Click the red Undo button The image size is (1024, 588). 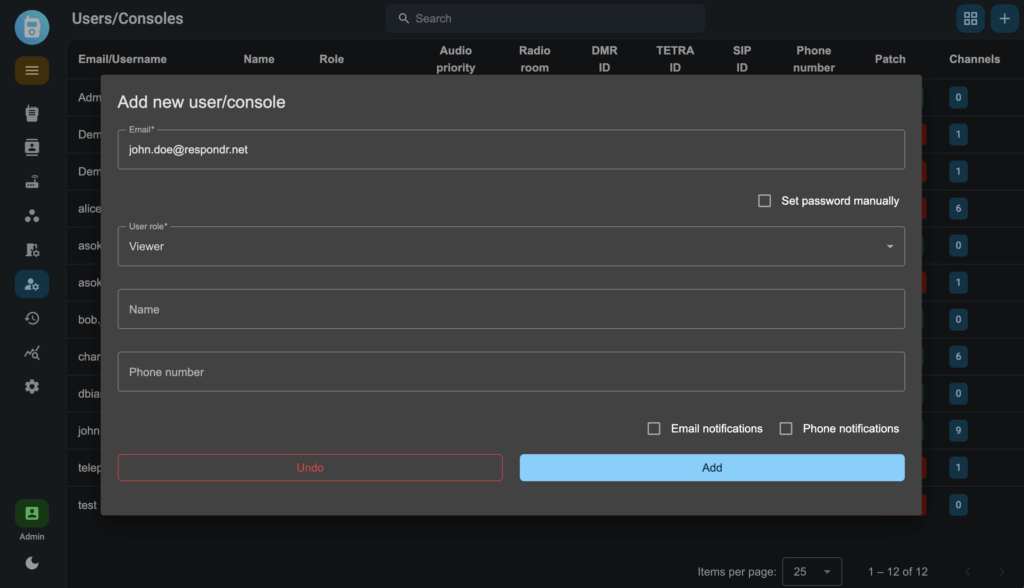310,468
